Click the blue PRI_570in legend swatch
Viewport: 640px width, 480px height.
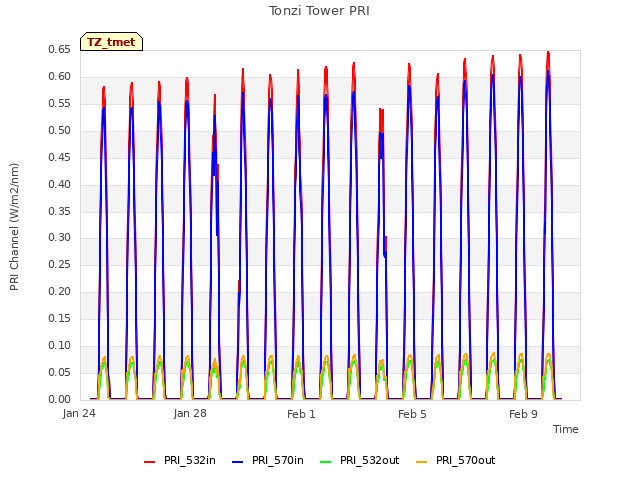tap(238, 462)
